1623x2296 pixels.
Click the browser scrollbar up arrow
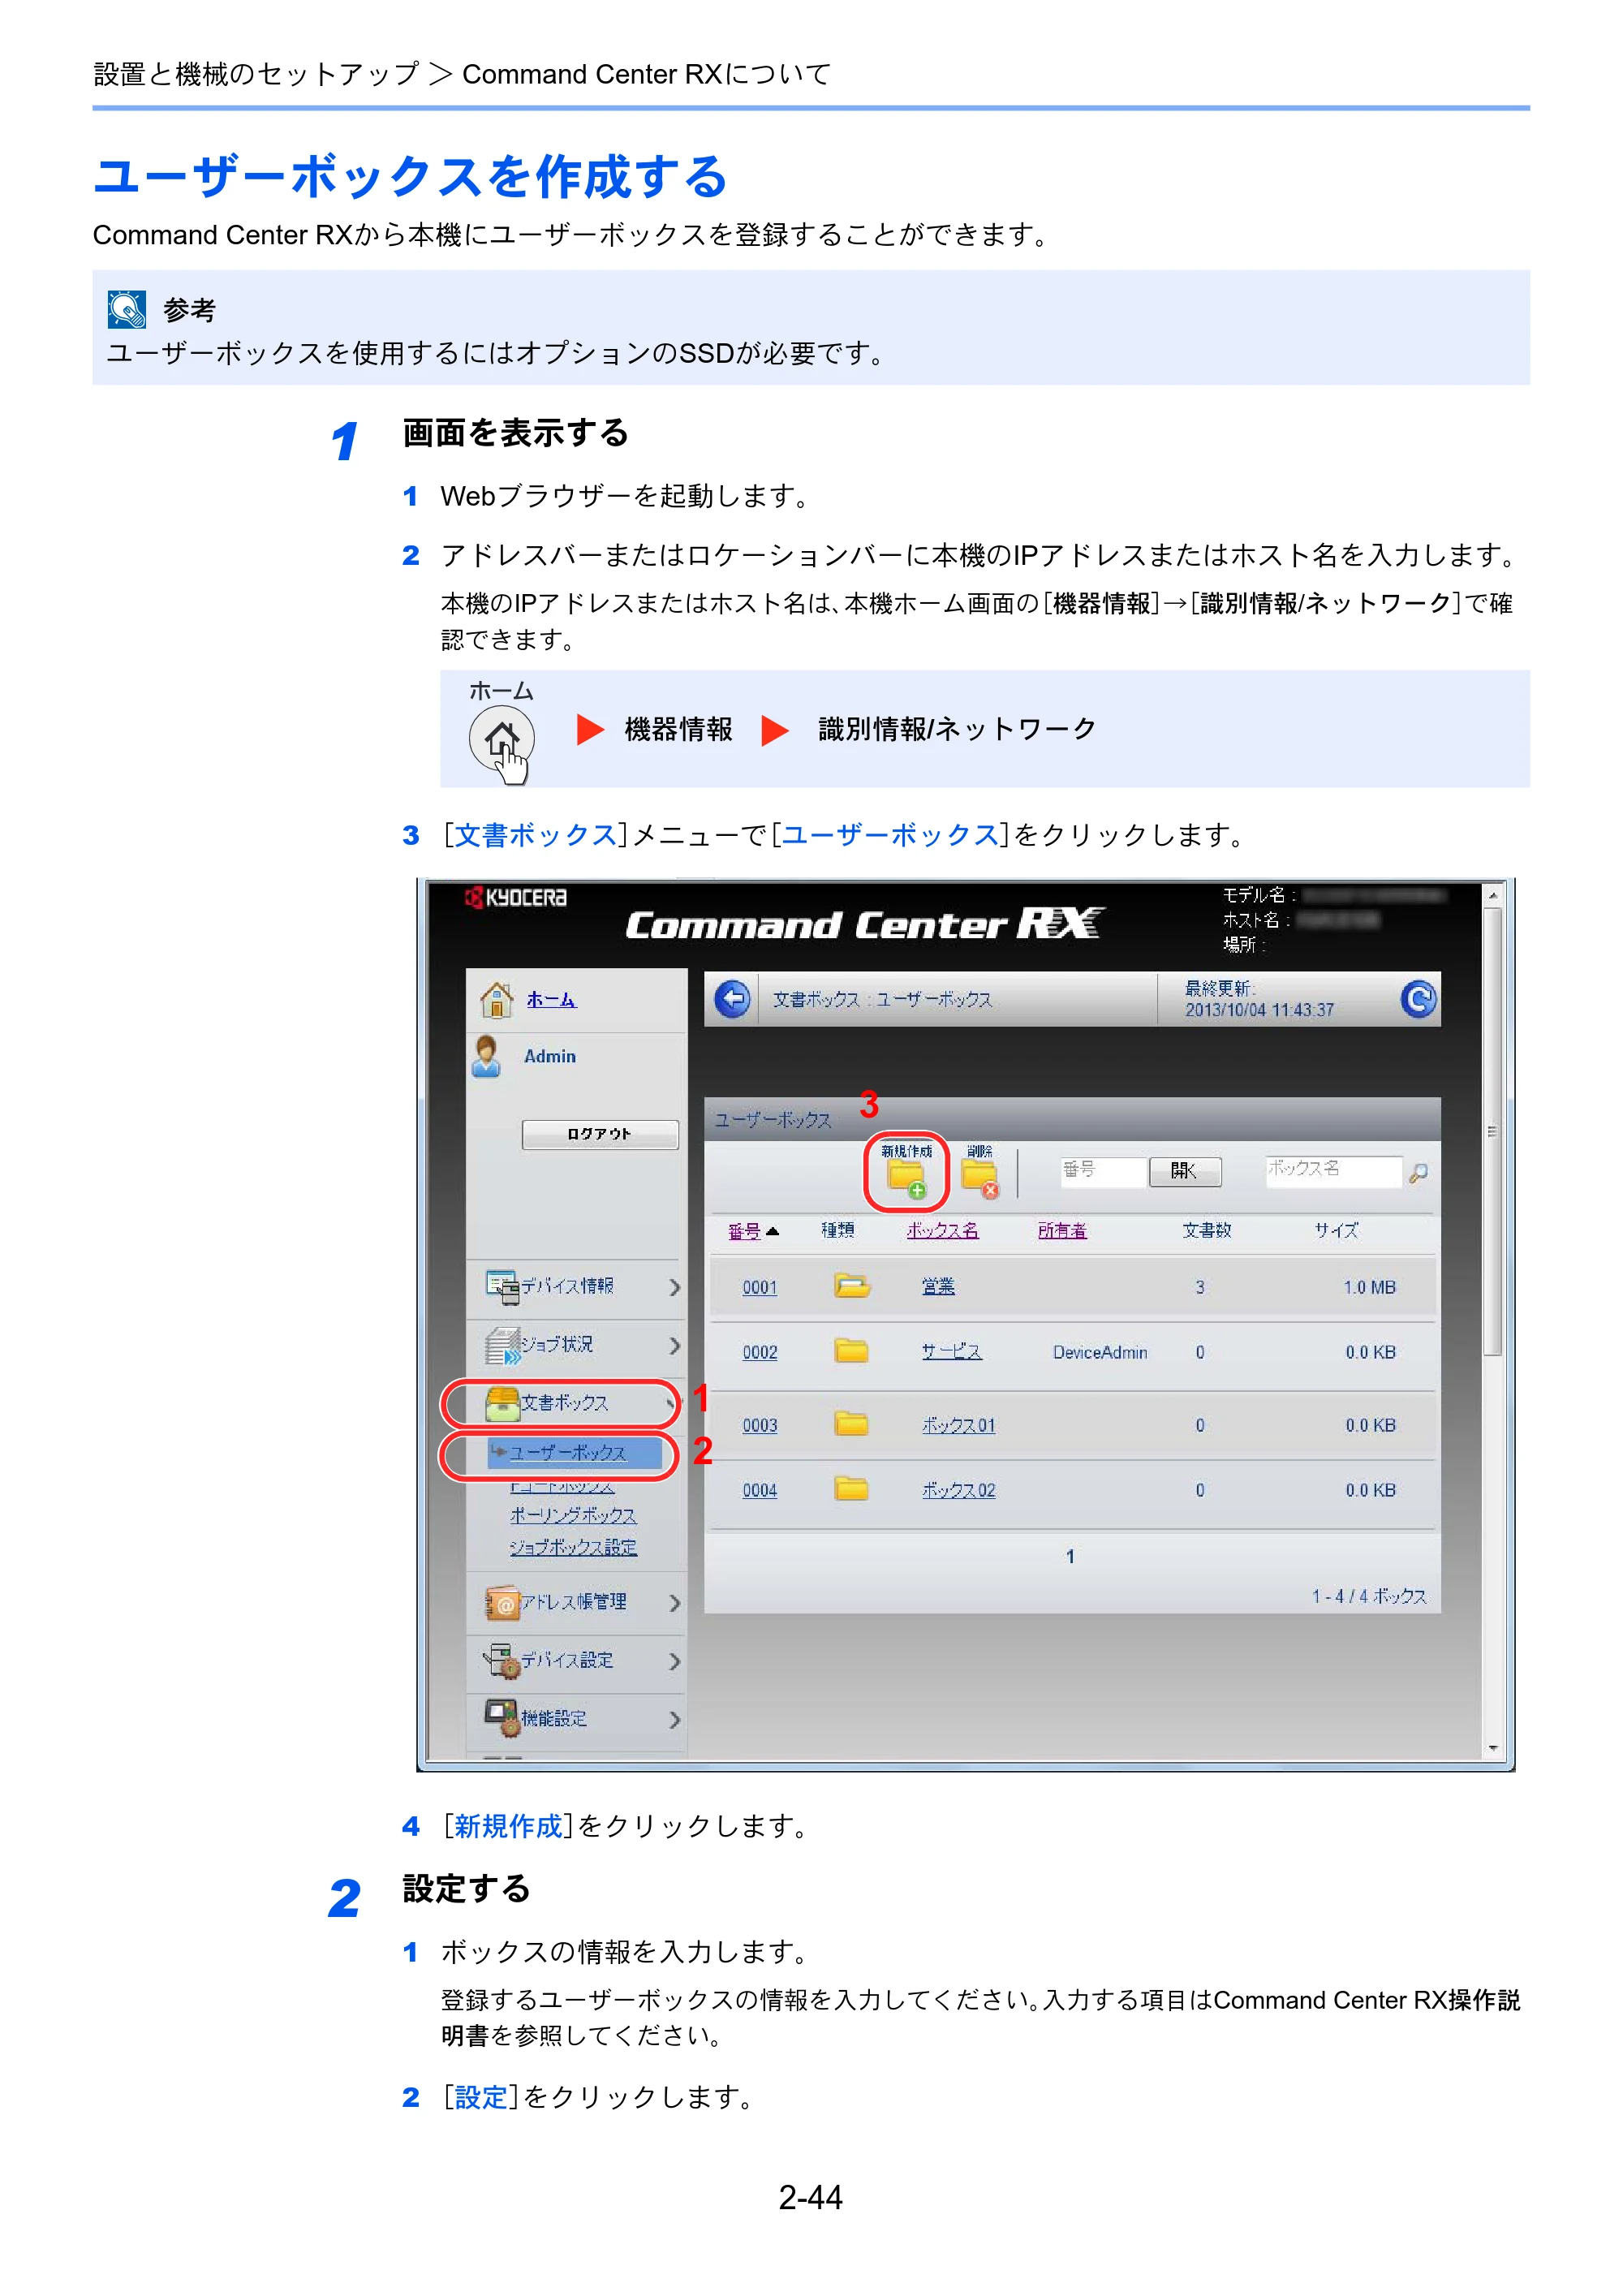click(x=1492, y=895)
